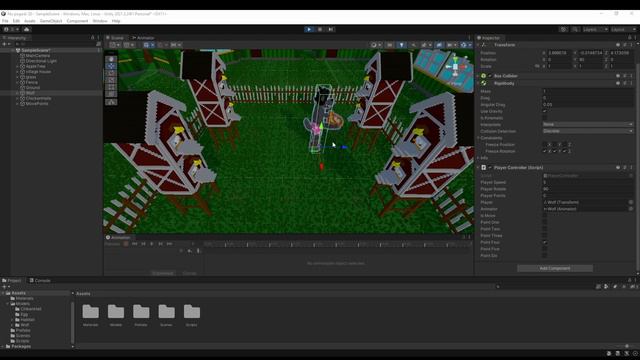Click the scene orientation gizmo
The width and height of the screenshot is (640, 360).
coord(456,67)
